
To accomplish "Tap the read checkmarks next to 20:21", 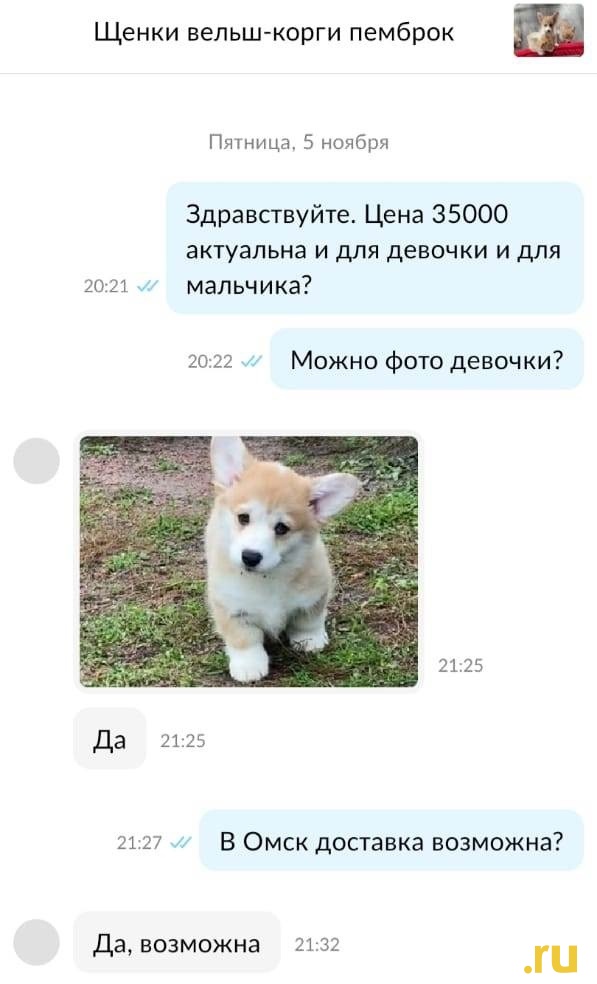I will pos(148,286).
